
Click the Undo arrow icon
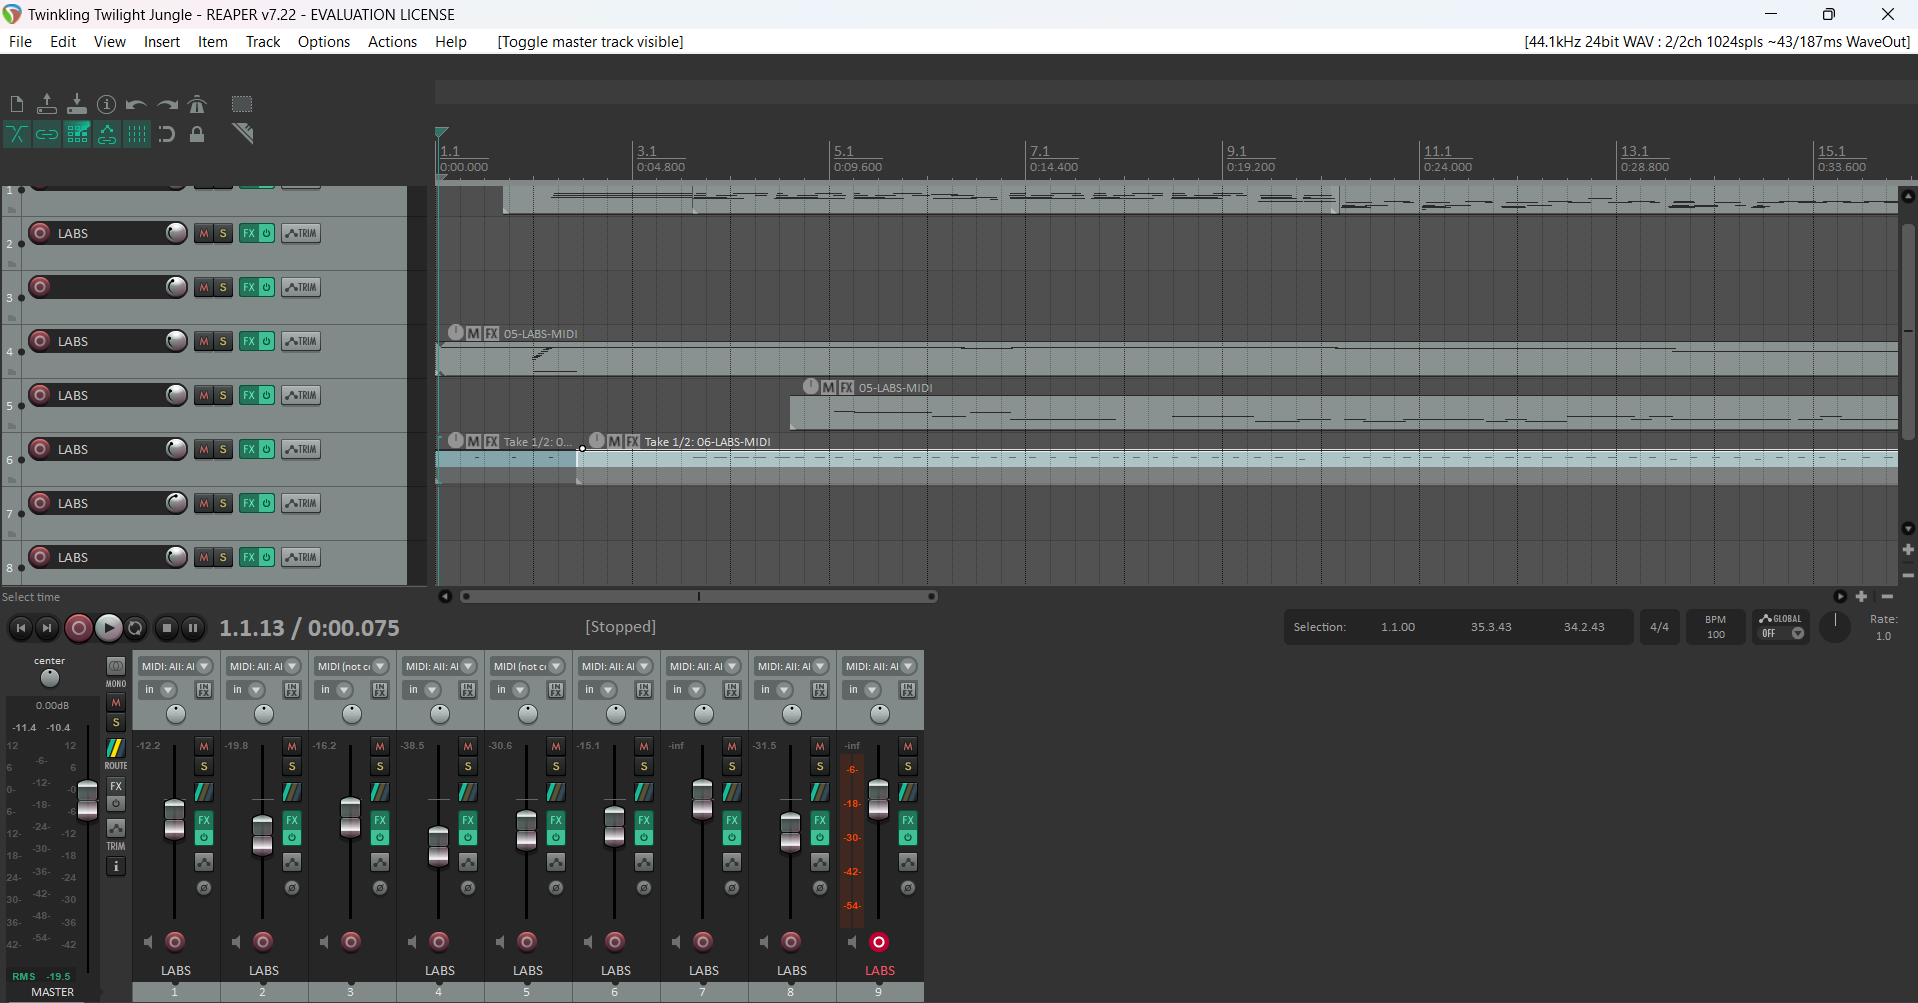click(137, 104)
